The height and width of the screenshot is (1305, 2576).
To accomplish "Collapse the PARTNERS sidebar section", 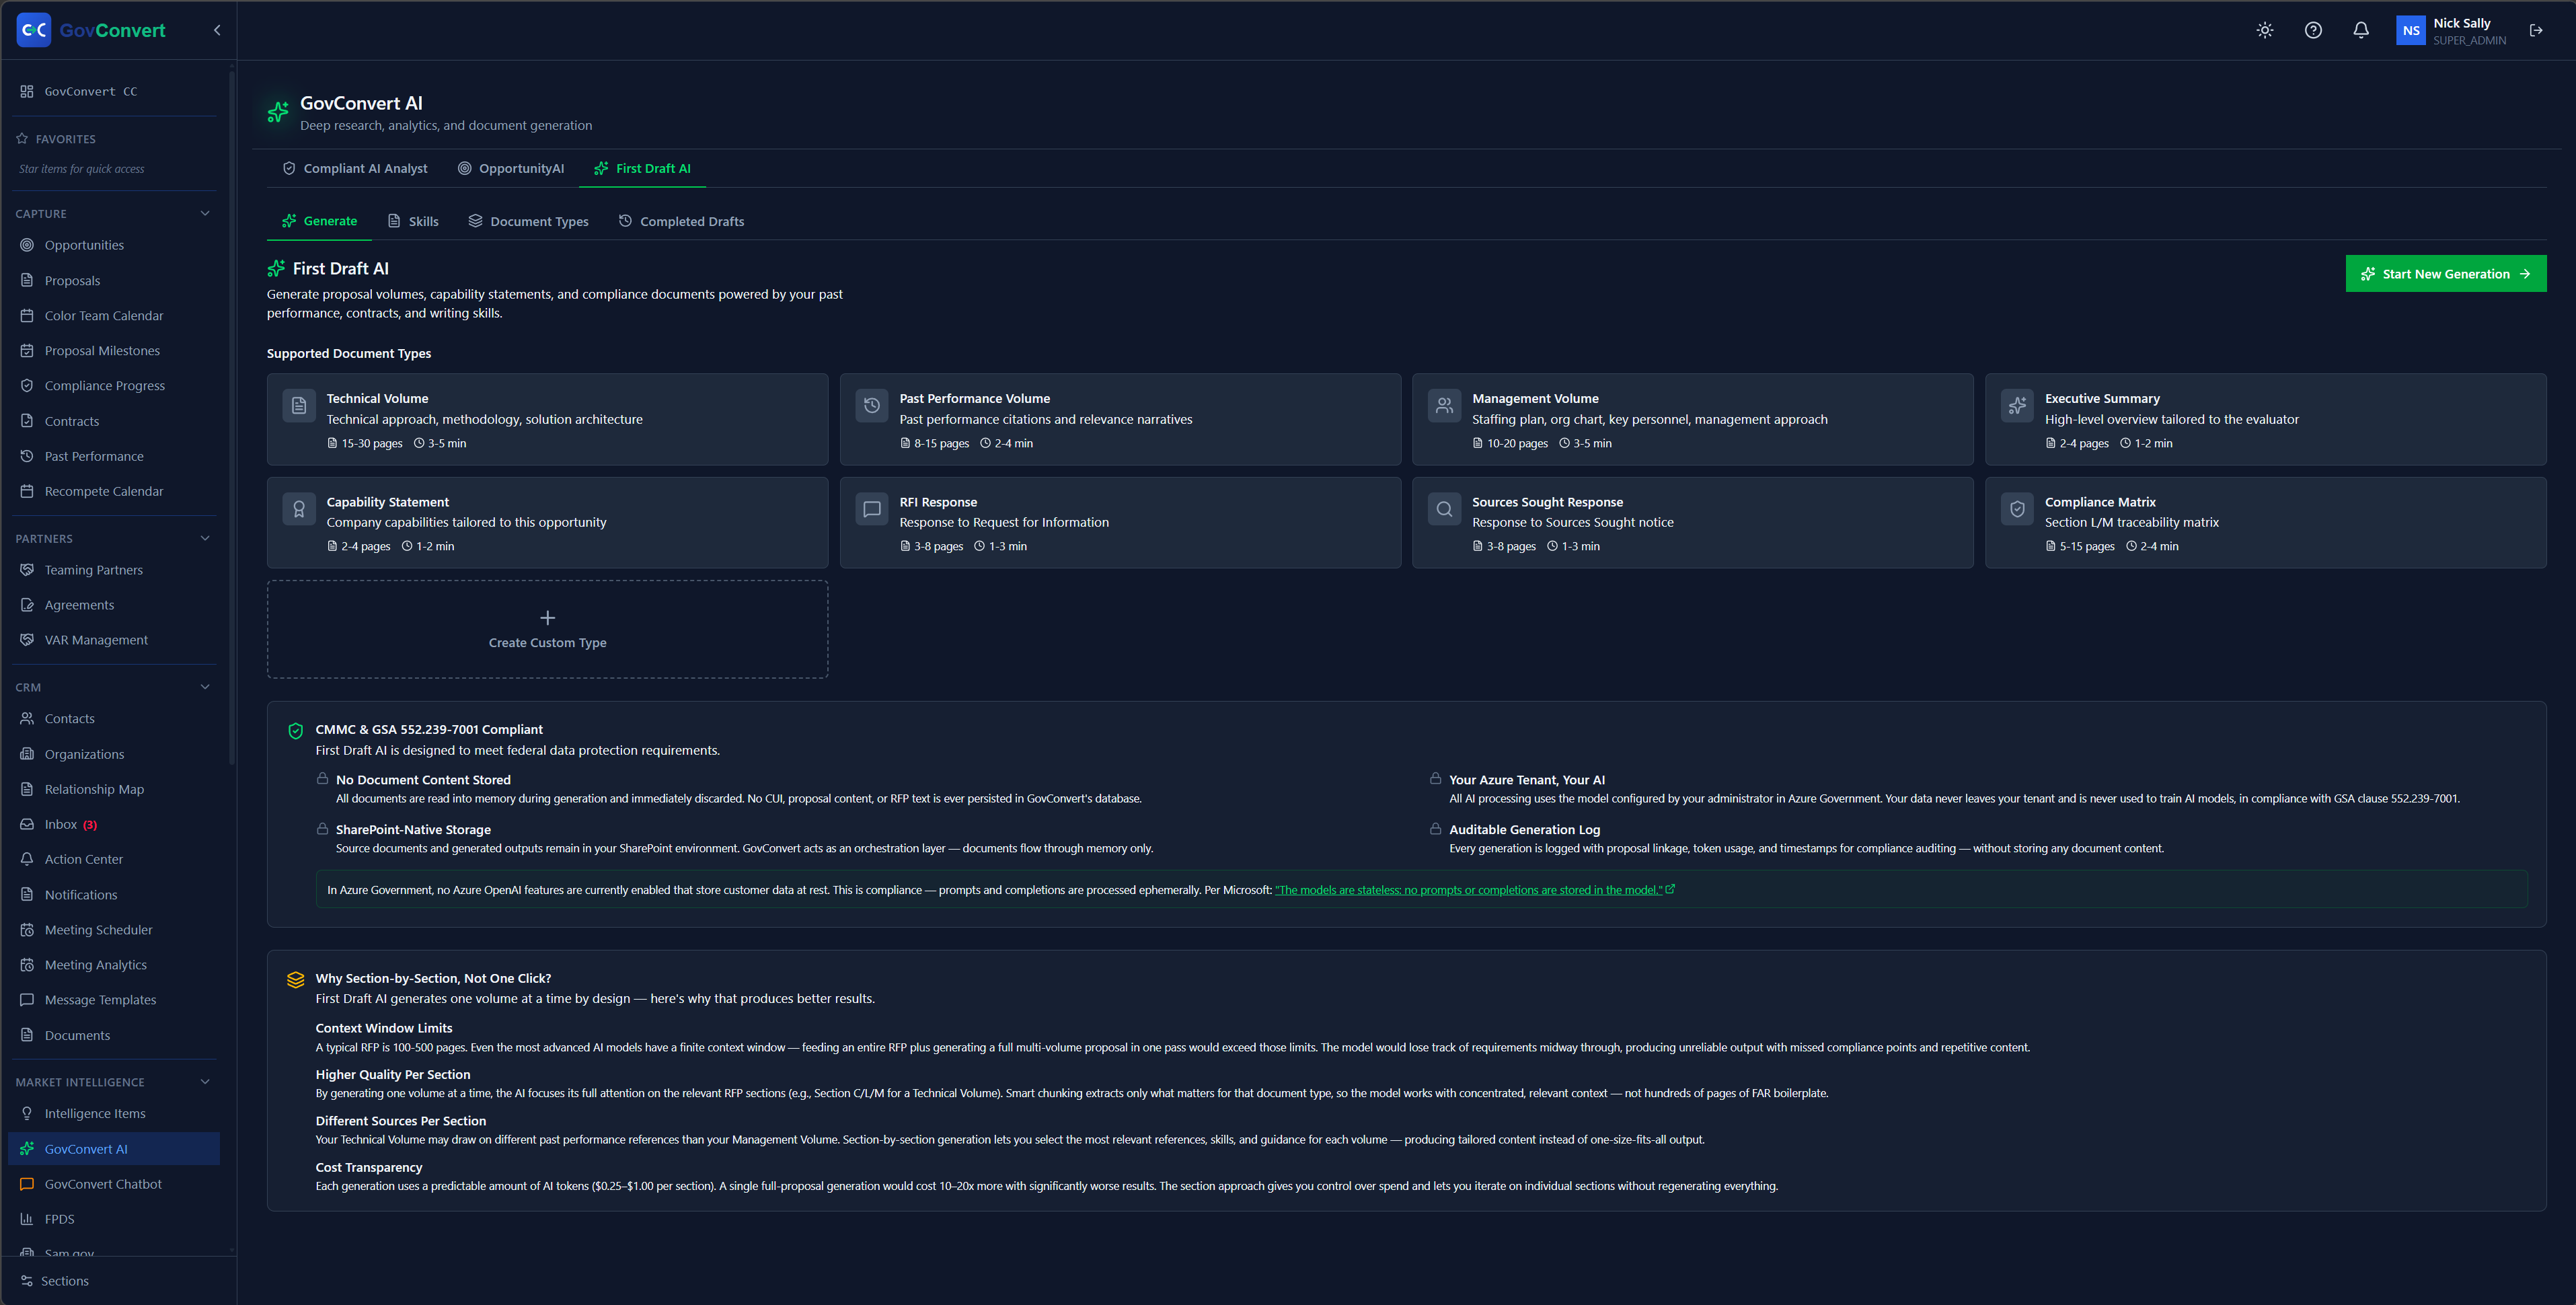I will [205, 538].
